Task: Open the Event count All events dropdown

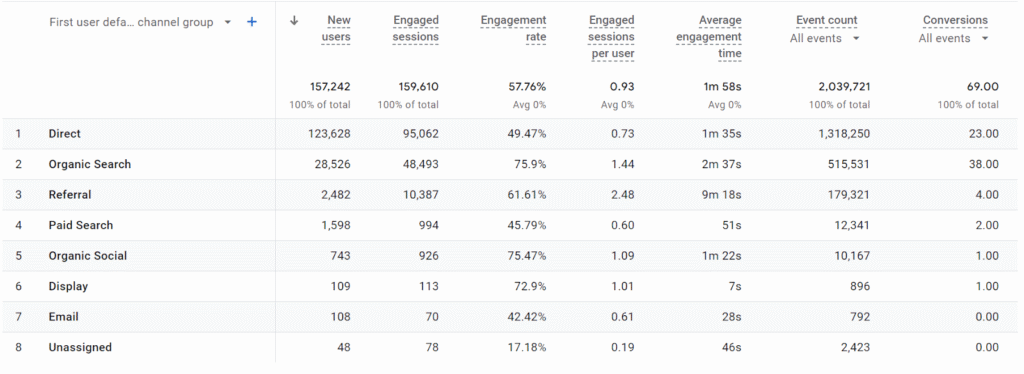Action: 824,39
